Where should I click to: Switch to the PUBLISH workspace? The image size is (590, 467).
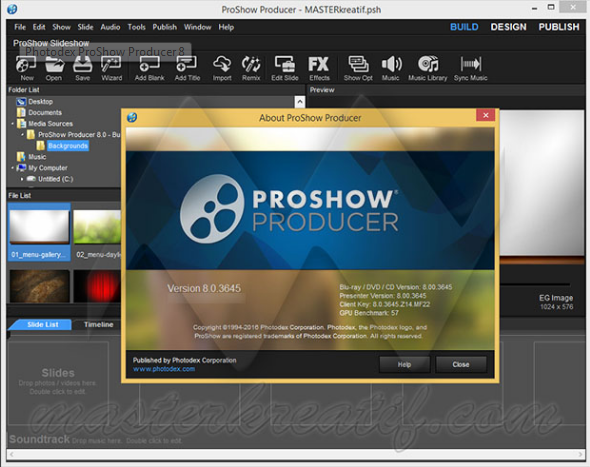[x=559, y=27]
